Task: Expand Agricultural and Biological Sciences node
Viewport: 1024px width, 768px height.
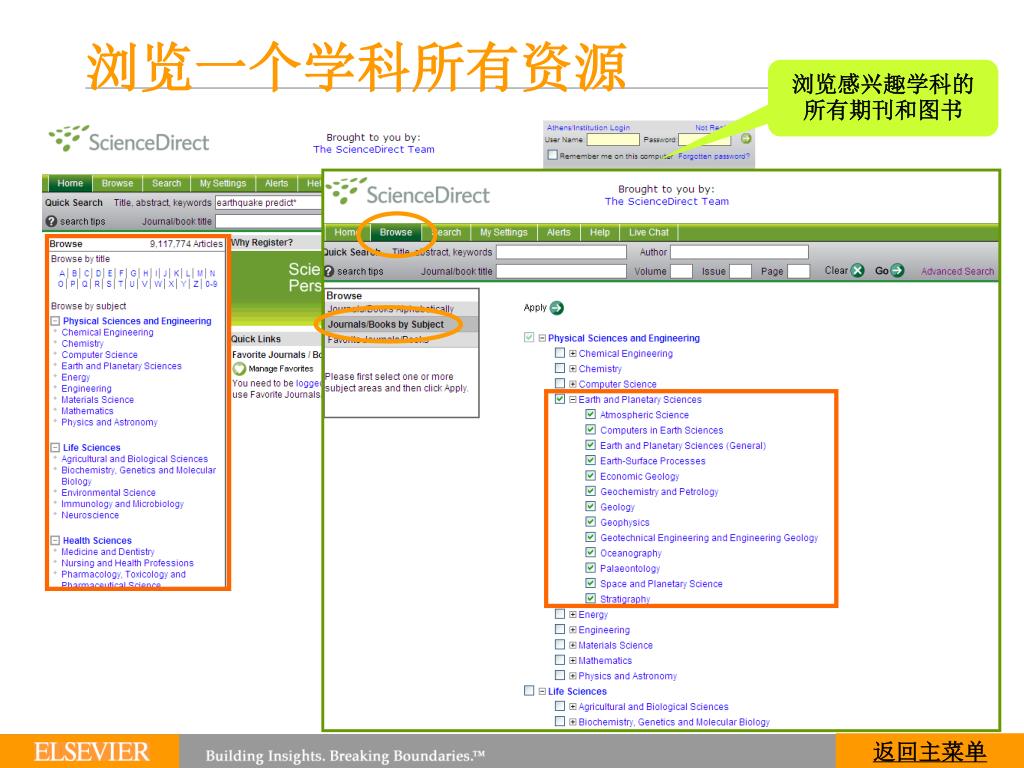Action: pyautogui.click(x=573, y=707)
